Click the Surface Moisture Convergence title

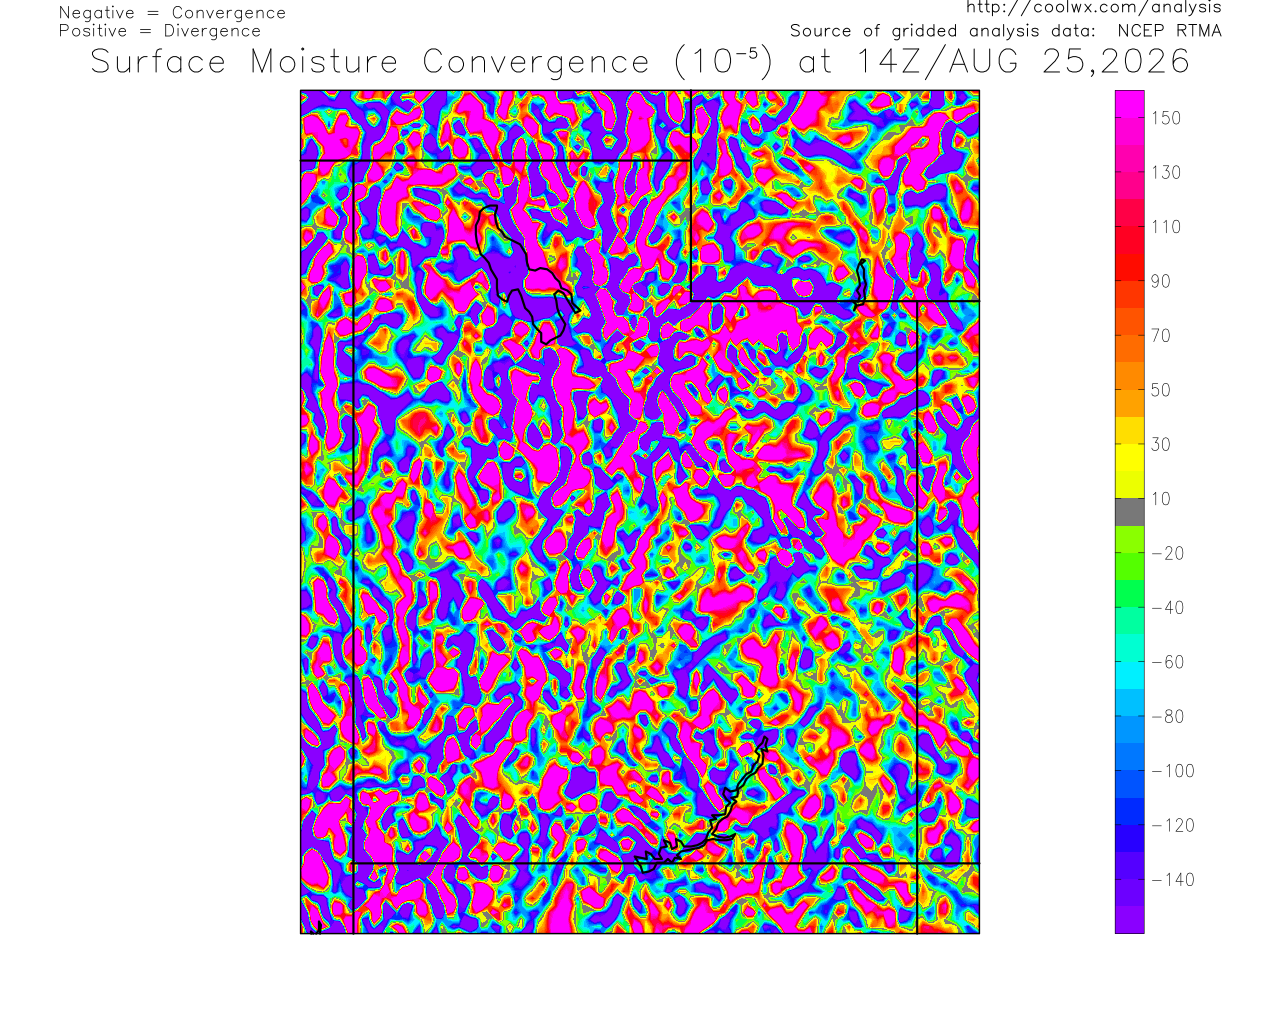click(370, 62)
